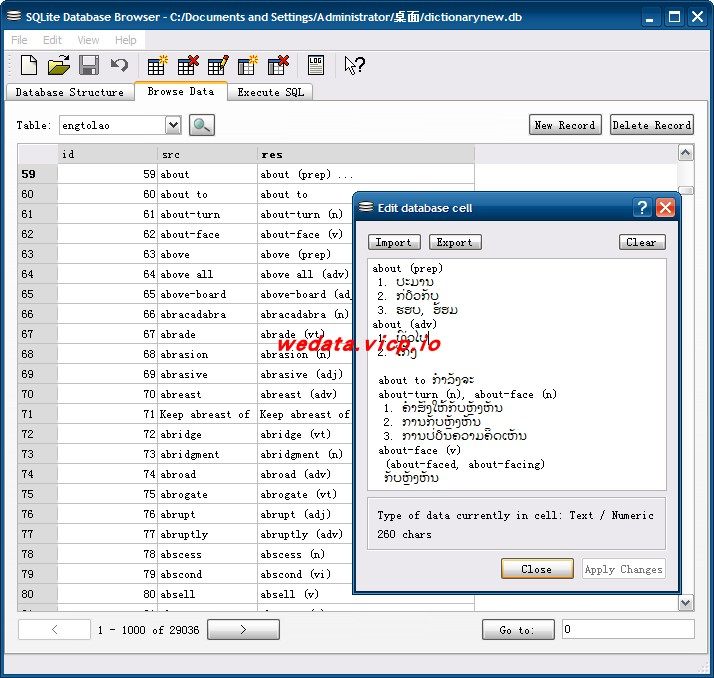Click the res cell 'abroad (adv)'
Screen dimensions: 714x678
305,474
